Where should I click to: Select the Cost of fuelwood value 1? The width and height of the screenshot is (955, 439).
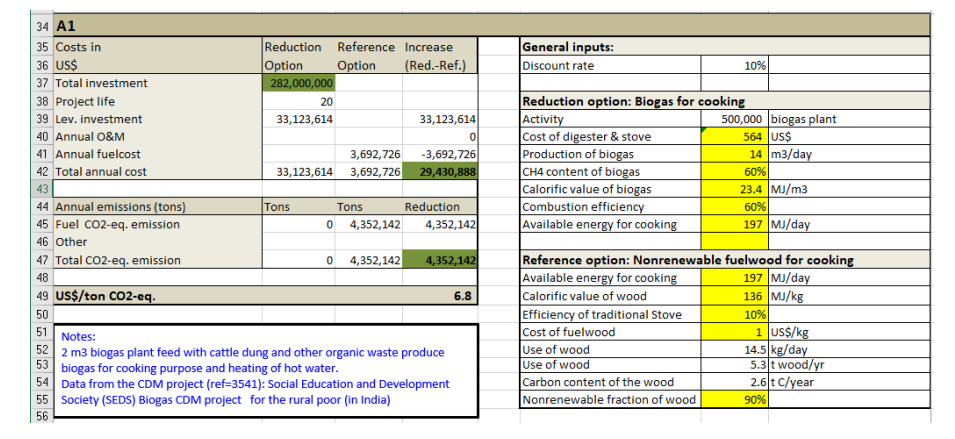point(735,332)
